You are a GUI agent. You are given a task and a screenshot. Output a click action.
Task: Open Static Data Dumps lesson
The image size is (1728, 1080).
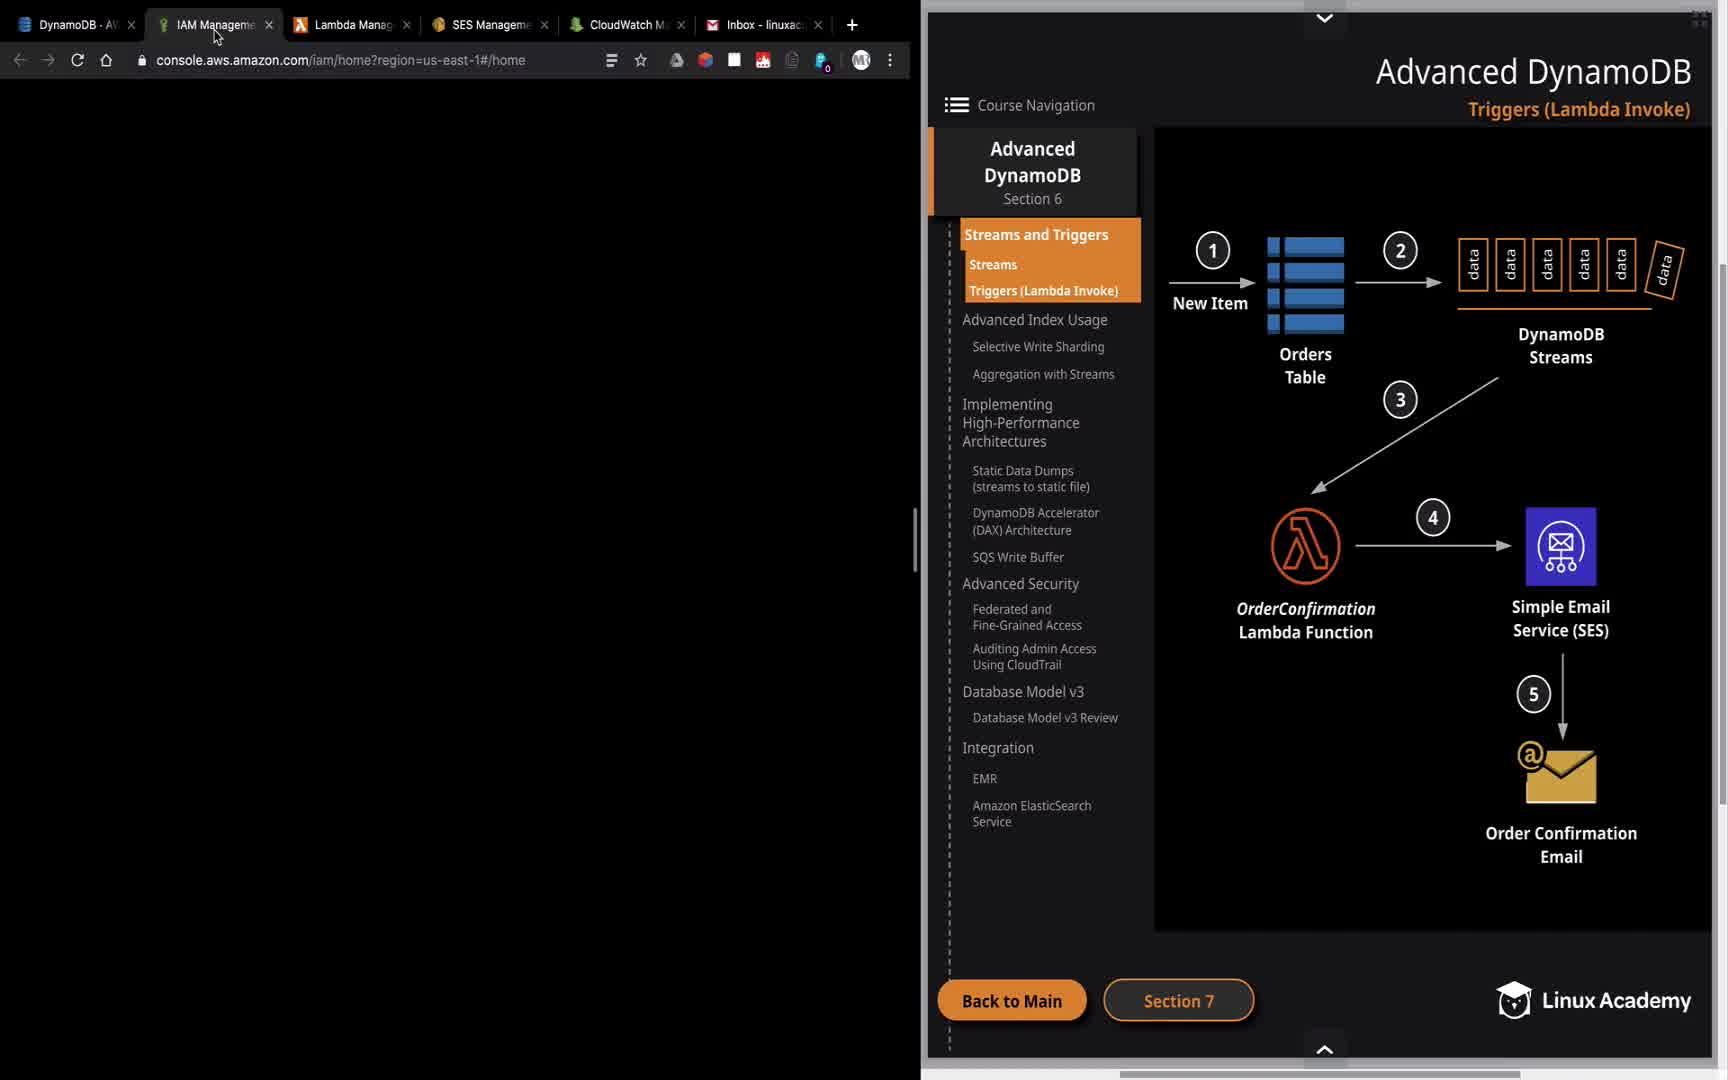tap(1031, 479)
